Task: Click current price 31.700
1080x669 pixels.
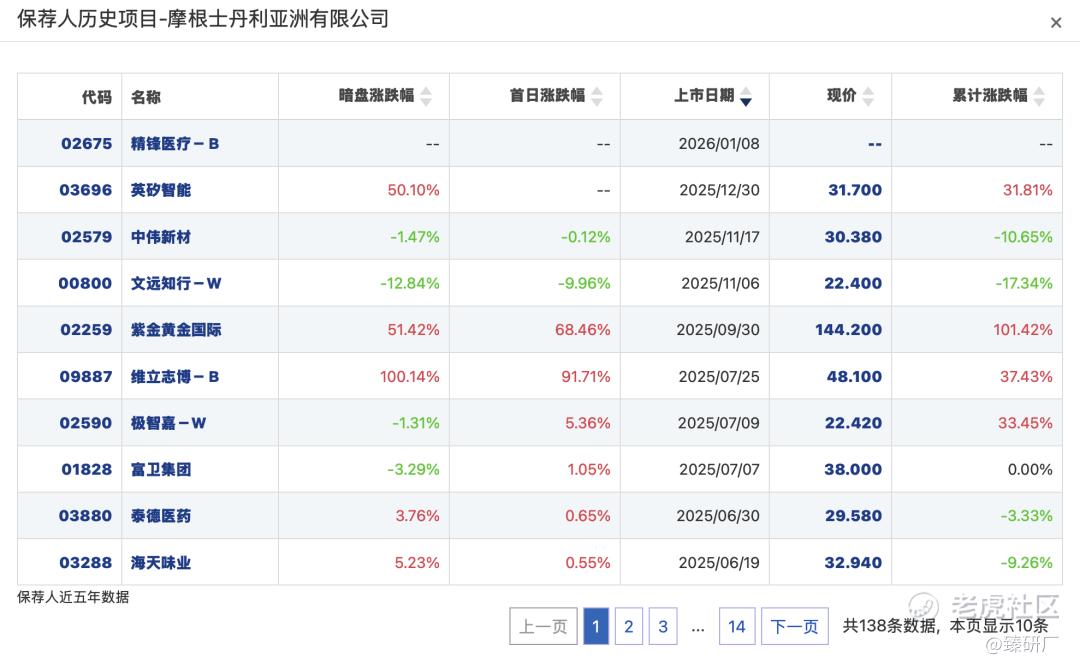Action: pos(855,190)
